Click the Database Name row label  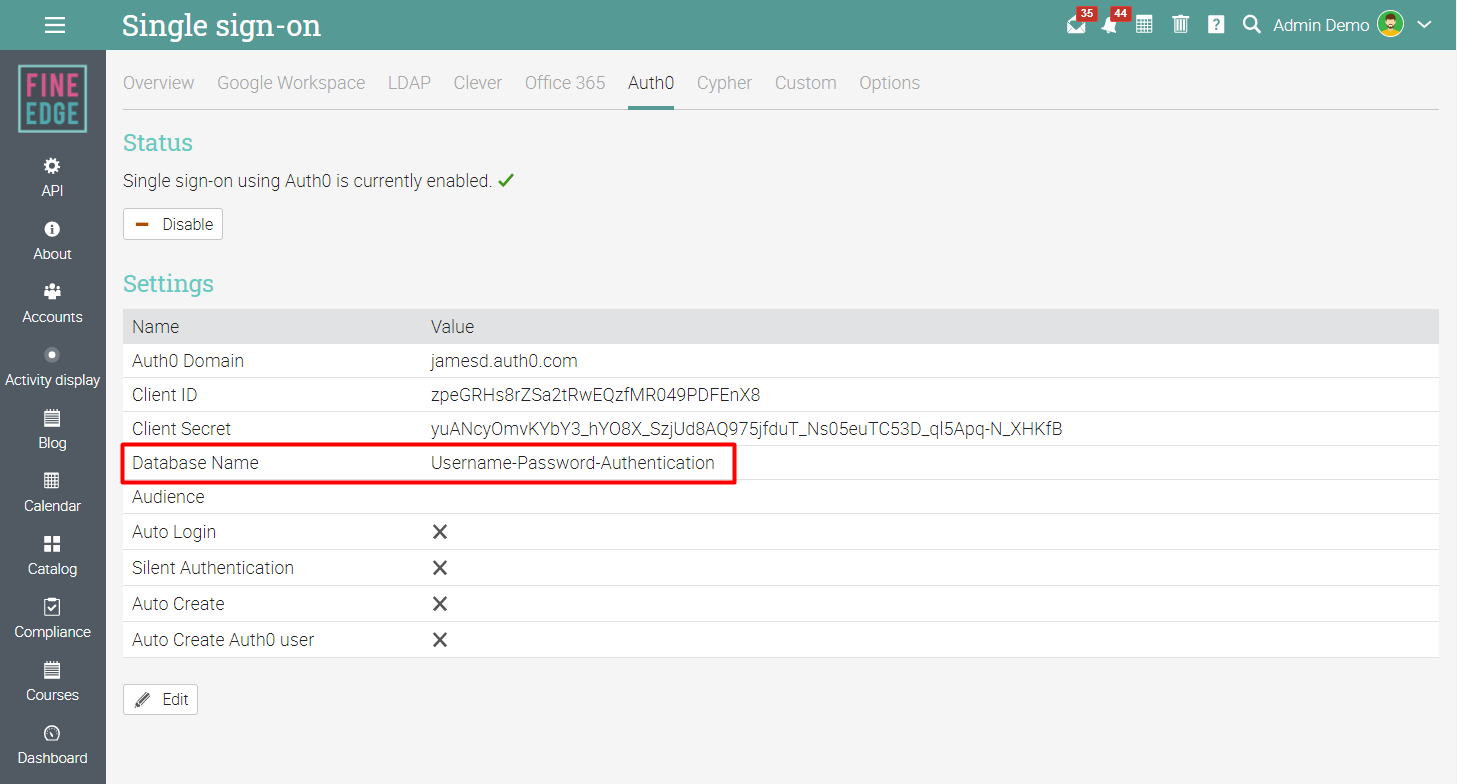tap(195, 463)
